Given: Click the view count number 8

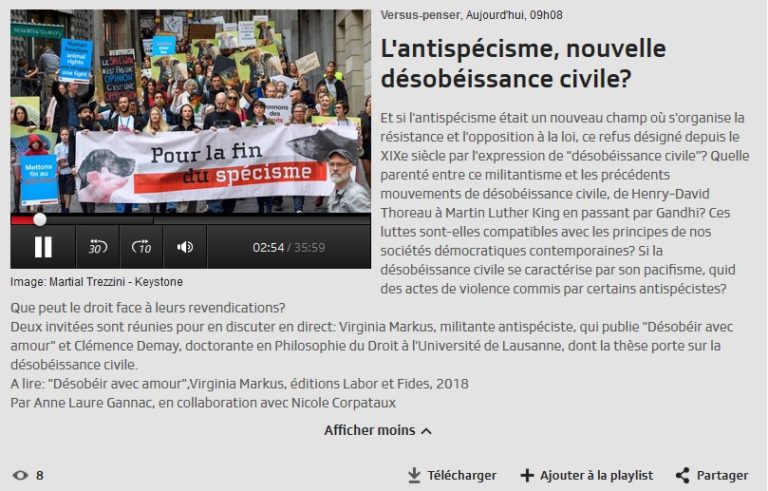Looking at the screenshot, I should pos(40,475).
